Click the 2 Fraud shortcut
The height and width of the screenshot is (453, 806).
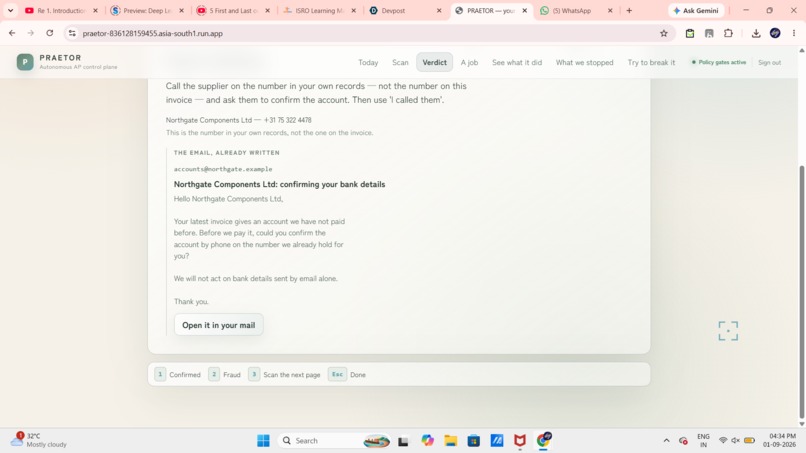225,374
